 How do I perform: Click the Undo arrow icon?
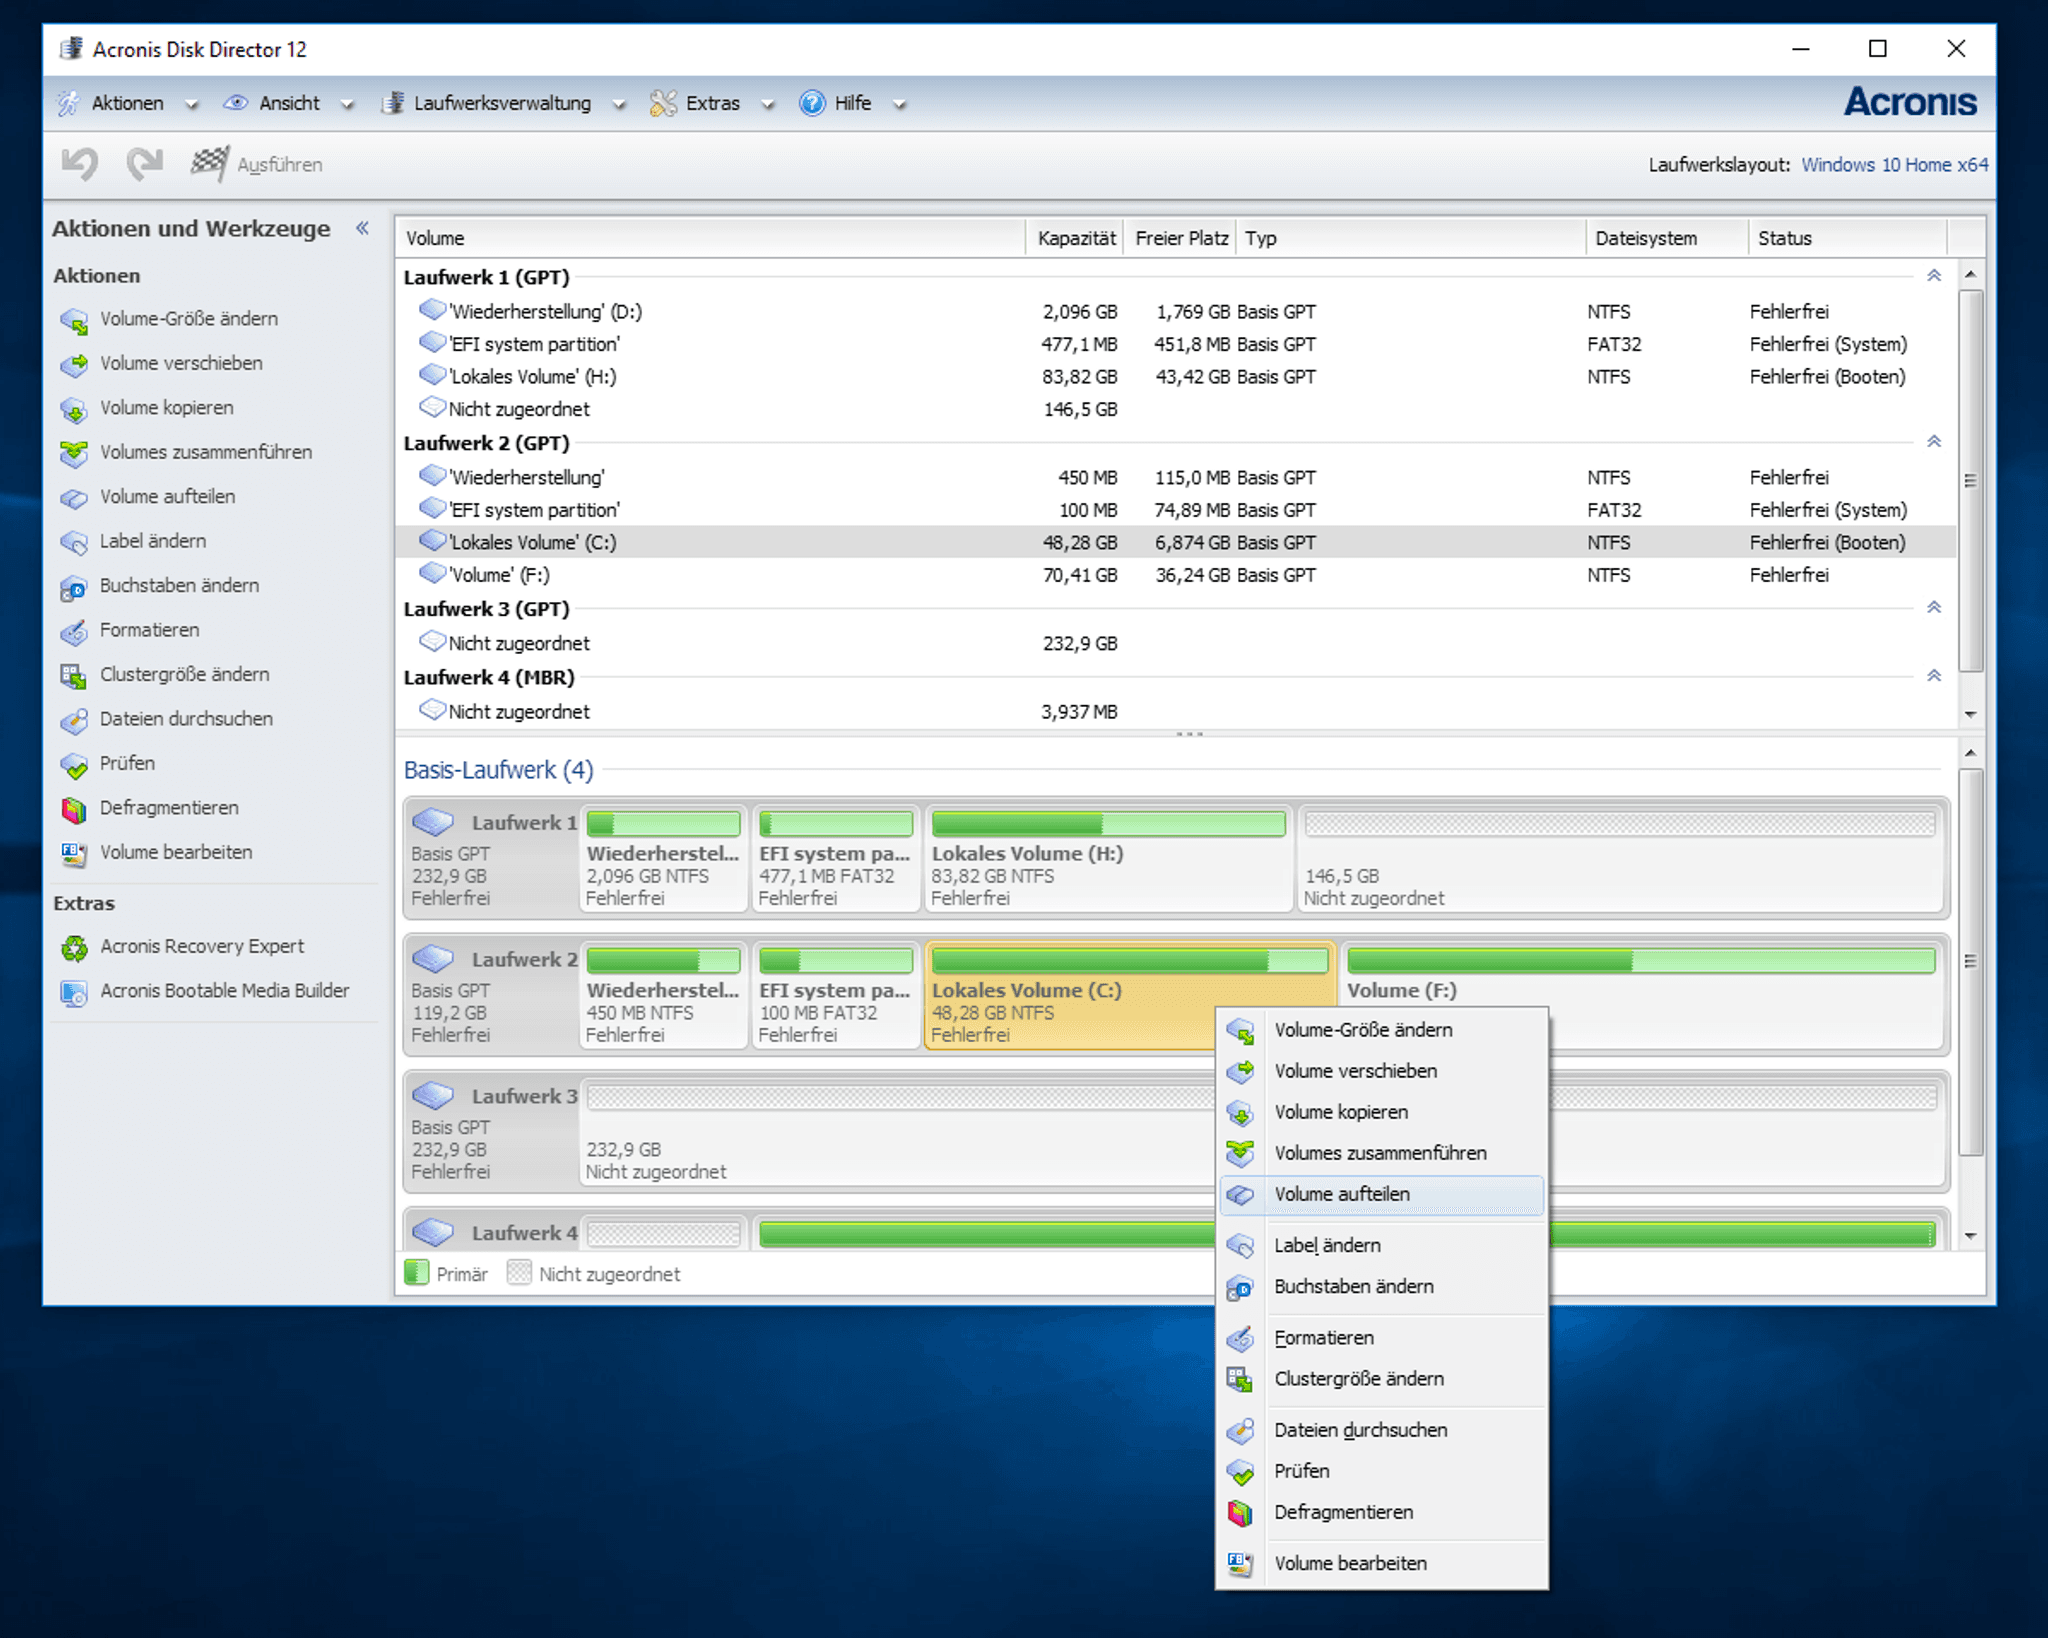79,163
